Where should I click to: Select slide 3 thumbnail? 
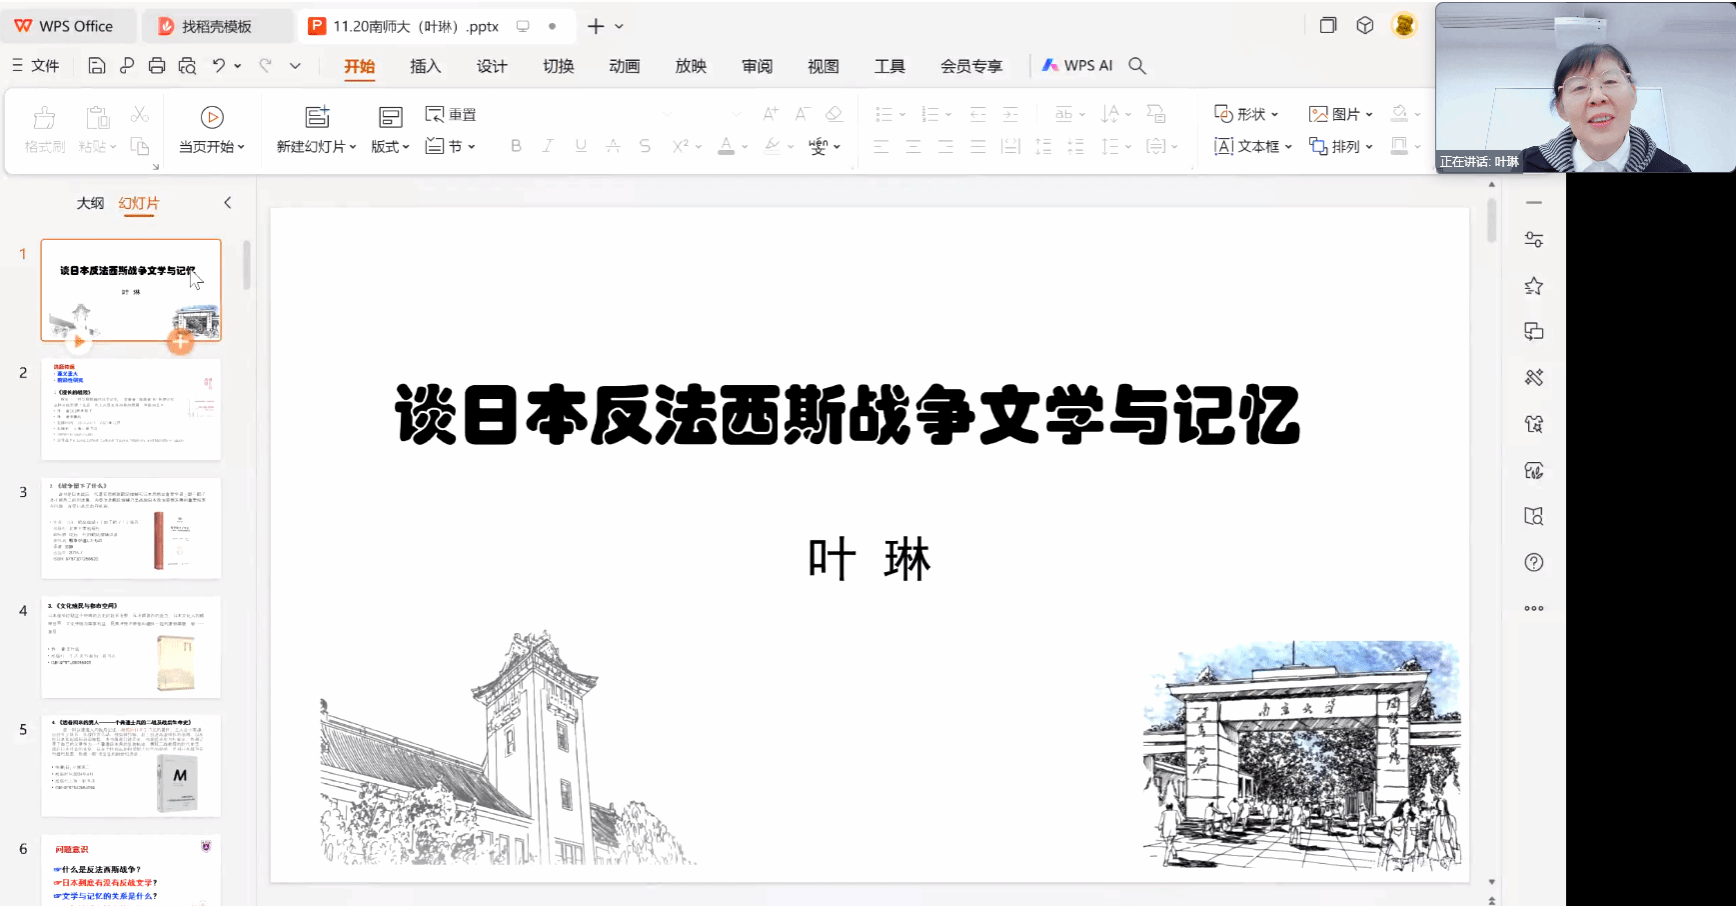coord(131,528)
